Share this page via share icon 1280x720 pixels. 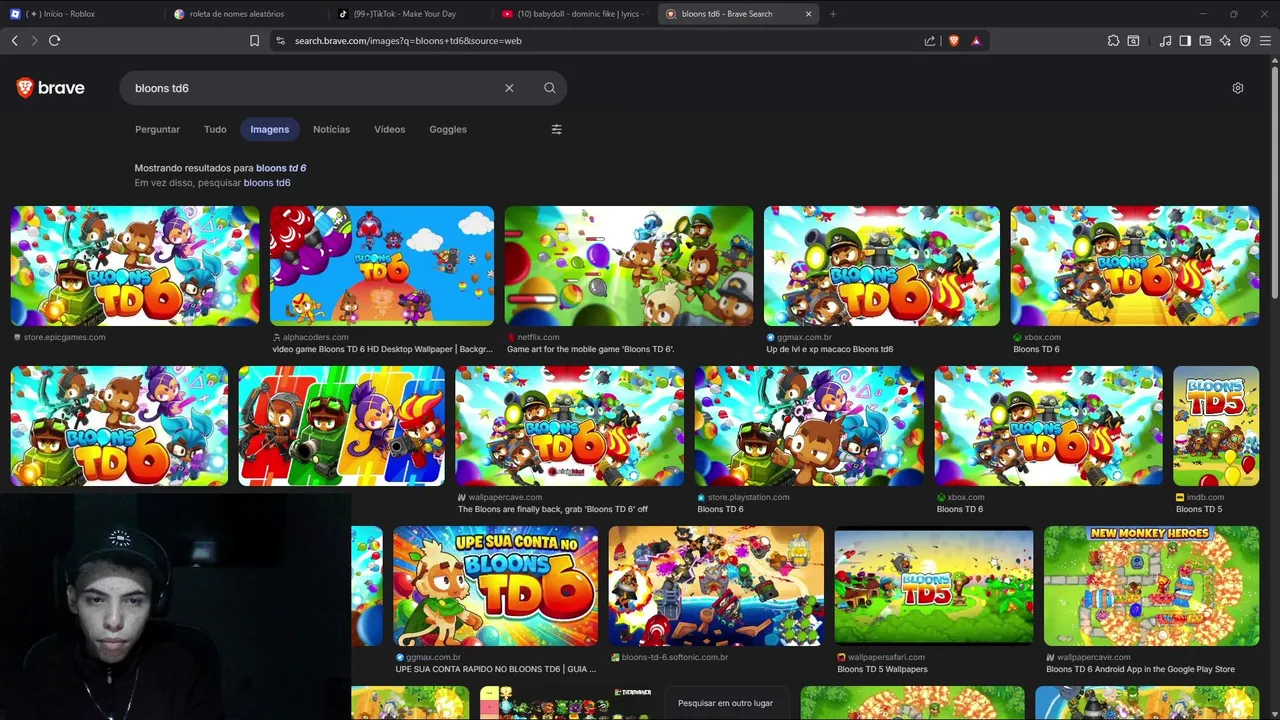pyautogui.click(x=930, y=41)
